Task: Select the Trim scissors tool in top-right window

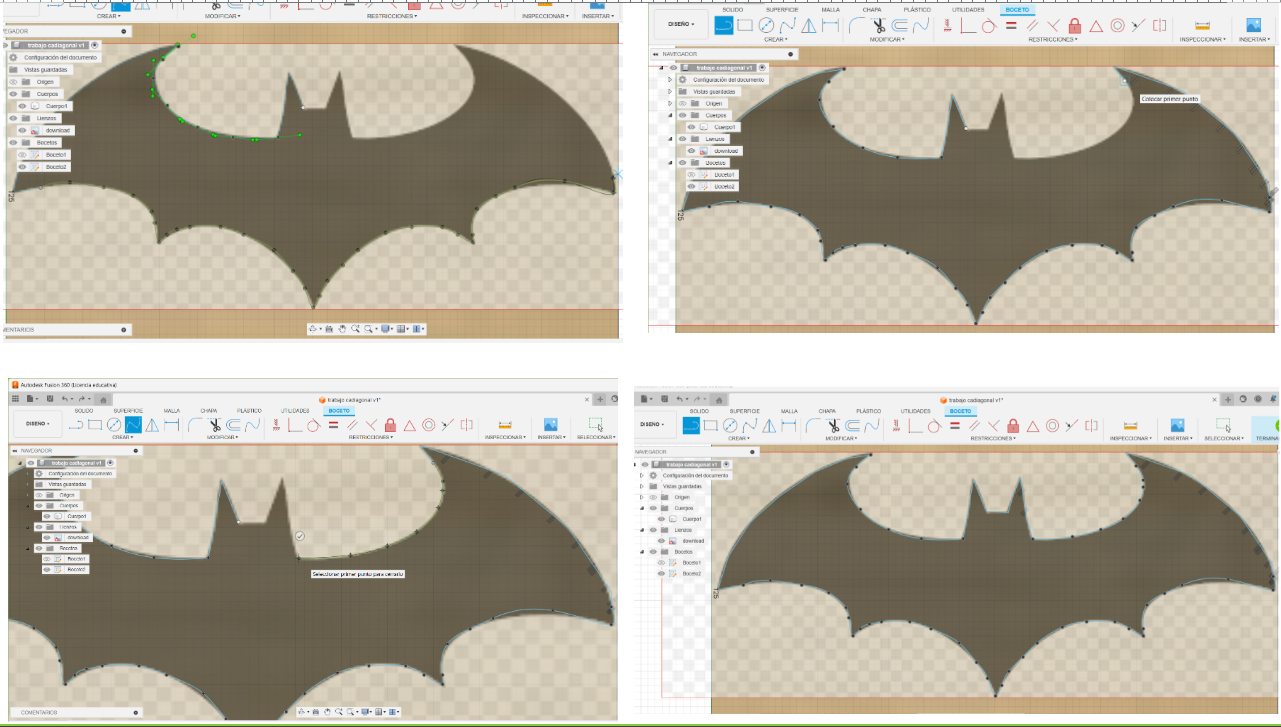Action: click(x=878, y=25)
